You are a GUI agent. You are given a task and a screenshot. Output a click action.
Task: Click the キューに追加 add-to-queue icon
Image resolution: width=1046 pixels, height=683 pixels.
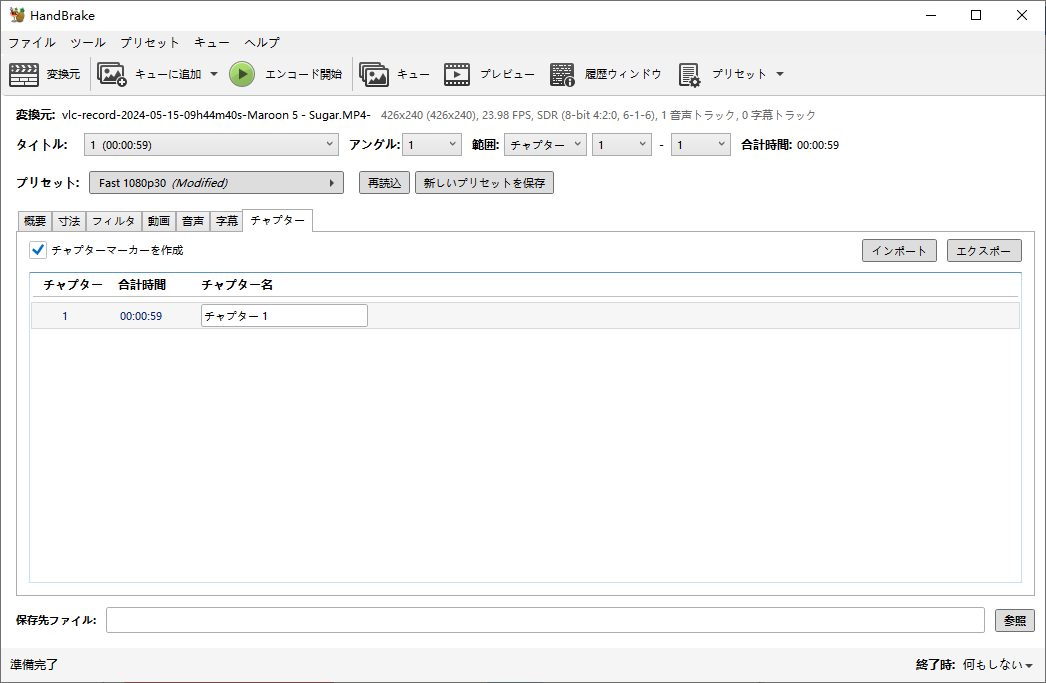tap(112, 74)
